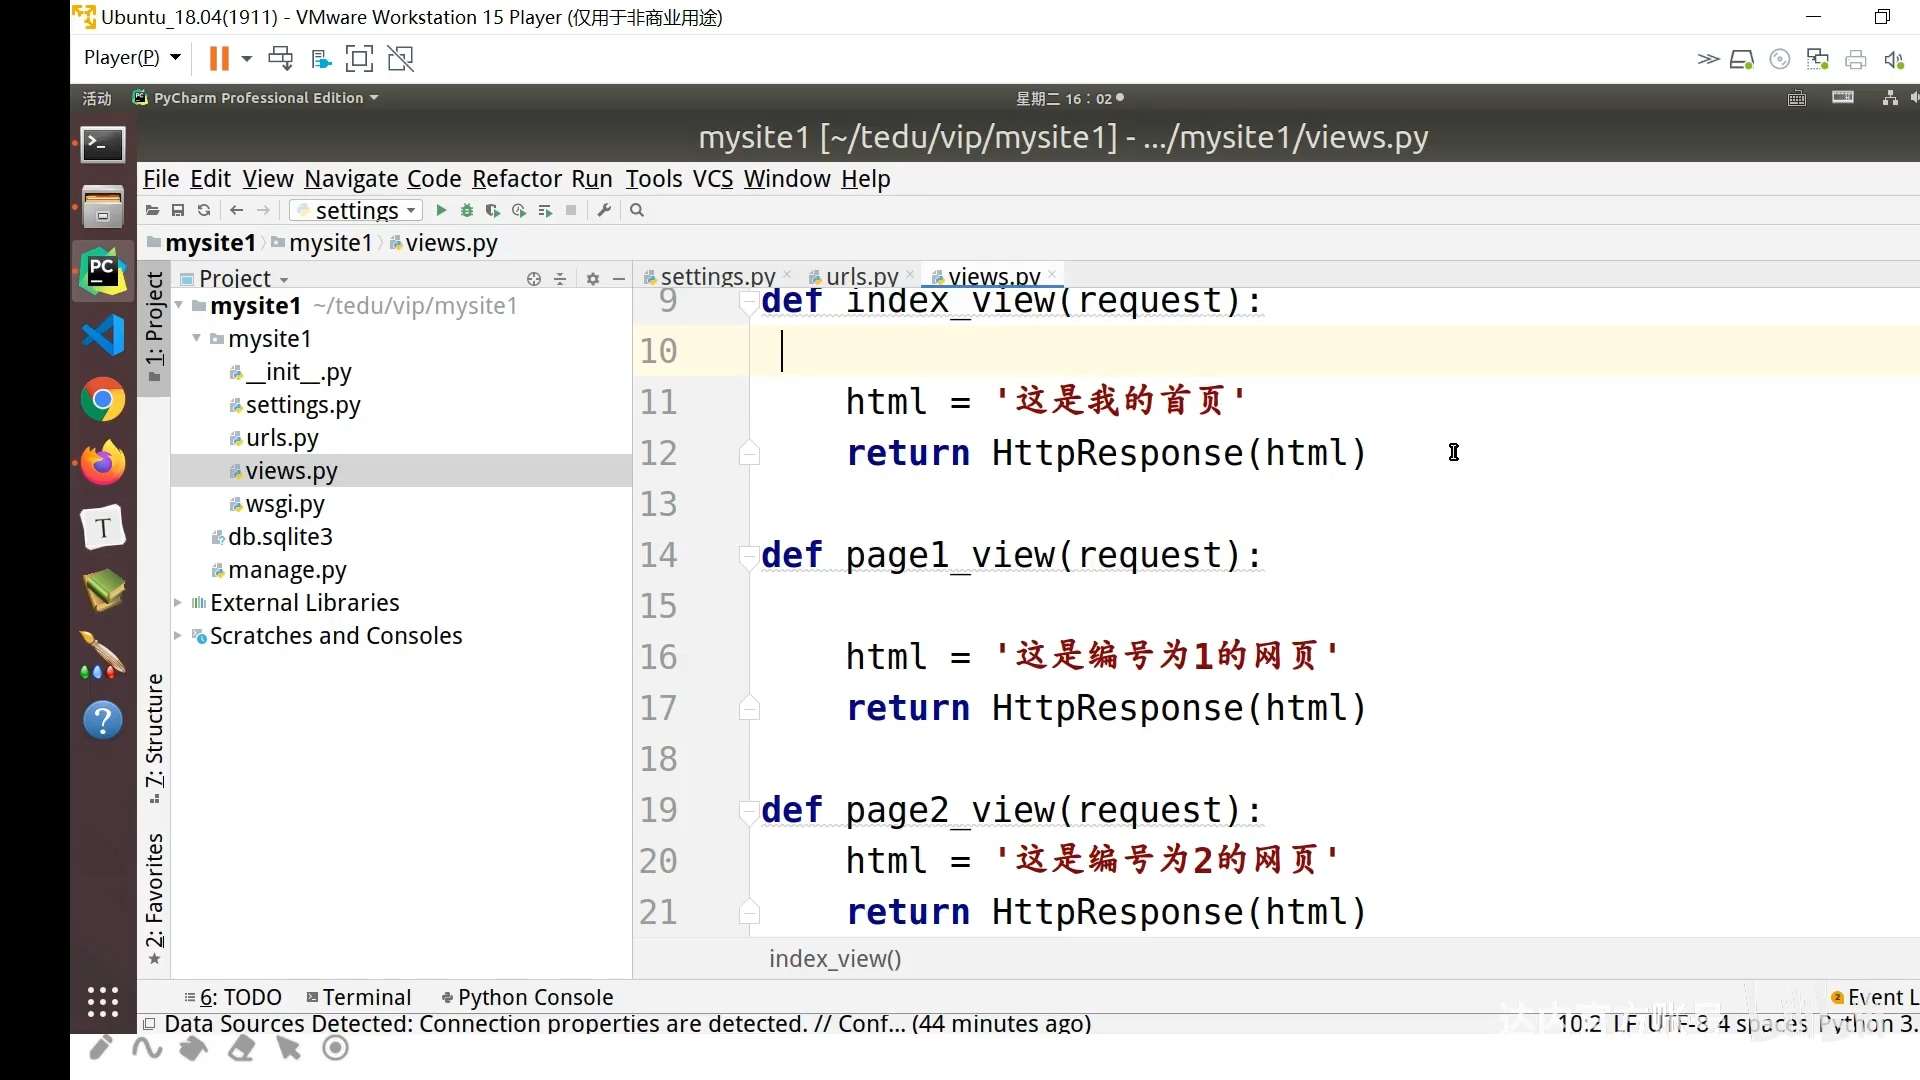Click the green Run button
Viewport: 1920px width, 1080px height.
pyautogui.click(x=441, y=210)
